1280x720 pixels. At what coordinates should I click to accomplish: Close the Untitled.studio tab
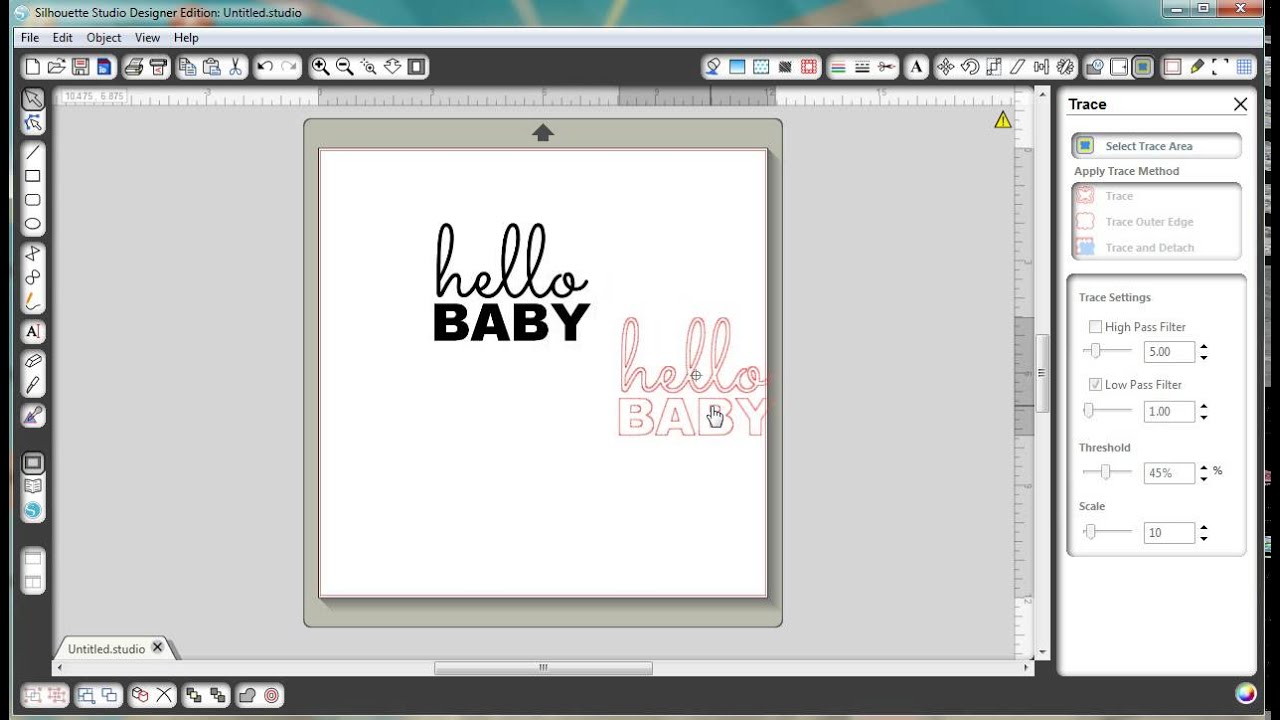pos(157,648)
